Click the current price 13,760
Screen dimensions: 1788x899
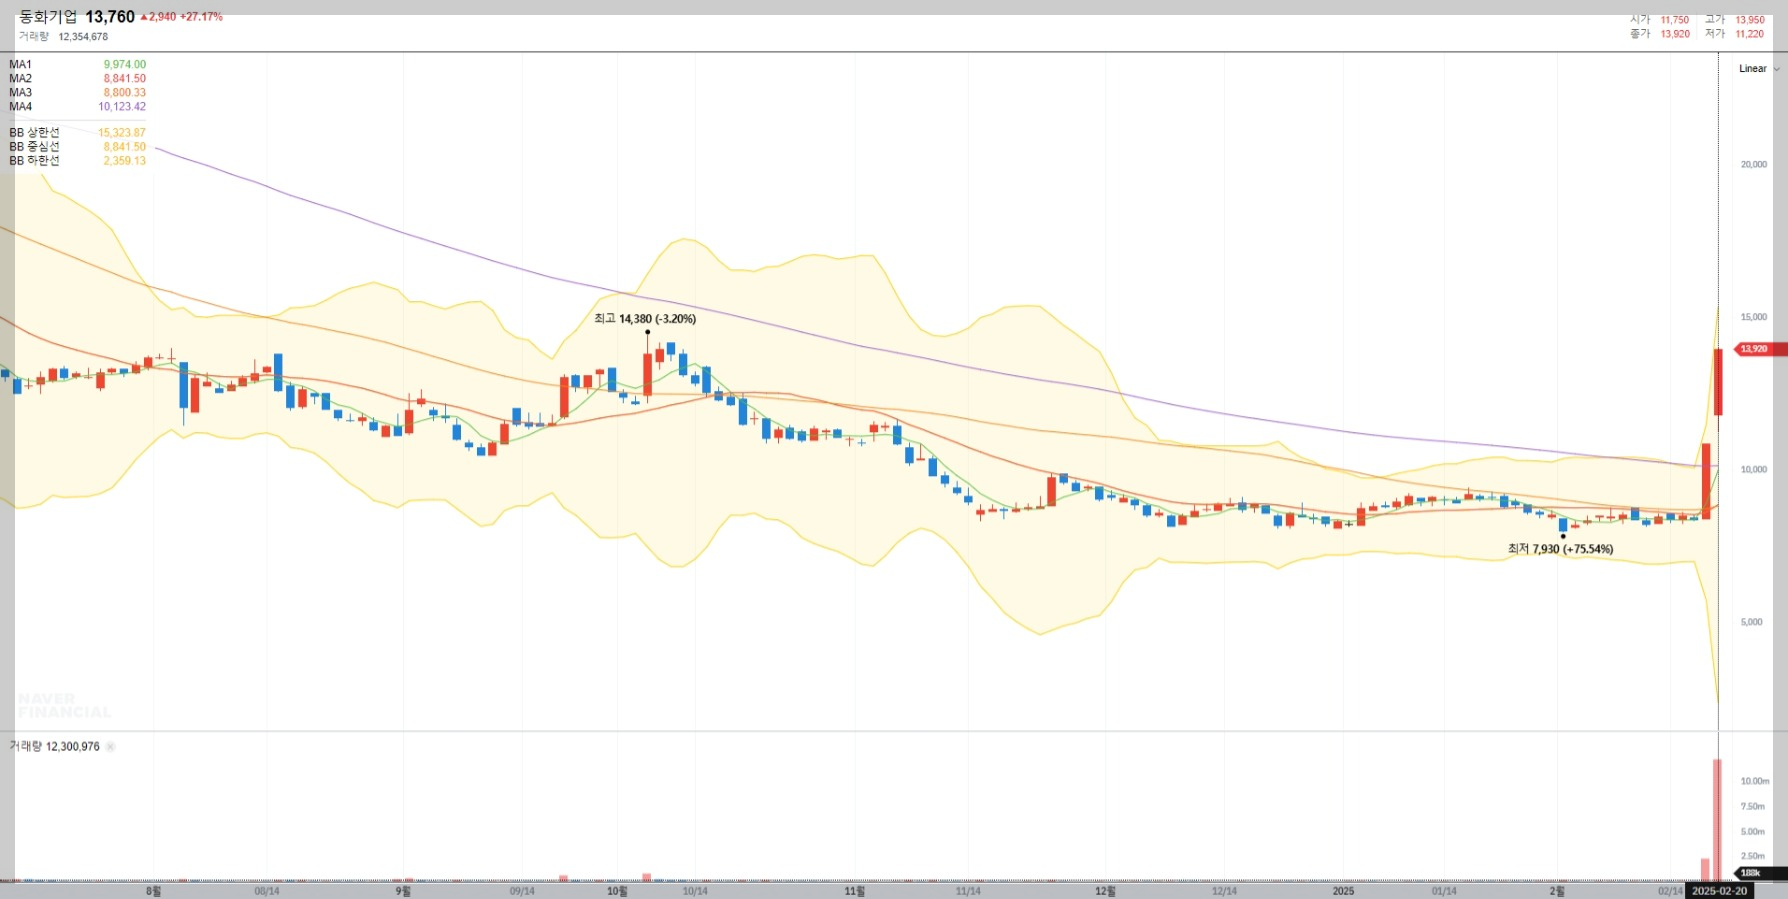(x=110, y=17)
